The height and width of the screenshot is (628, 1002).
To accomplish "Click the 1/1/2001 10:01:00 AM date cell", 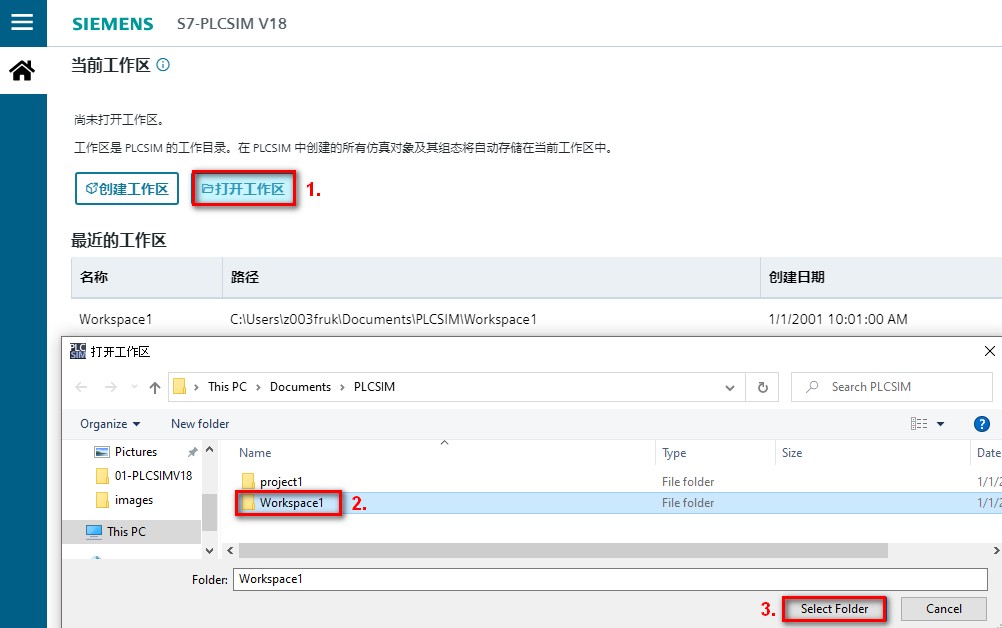I will (838, 319).
